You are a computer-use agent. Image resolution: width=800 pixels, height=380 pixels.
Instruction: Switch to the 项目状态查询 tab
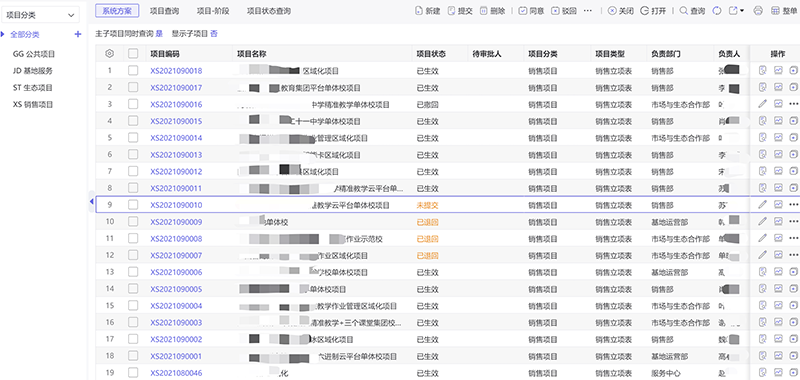[269, 10]
